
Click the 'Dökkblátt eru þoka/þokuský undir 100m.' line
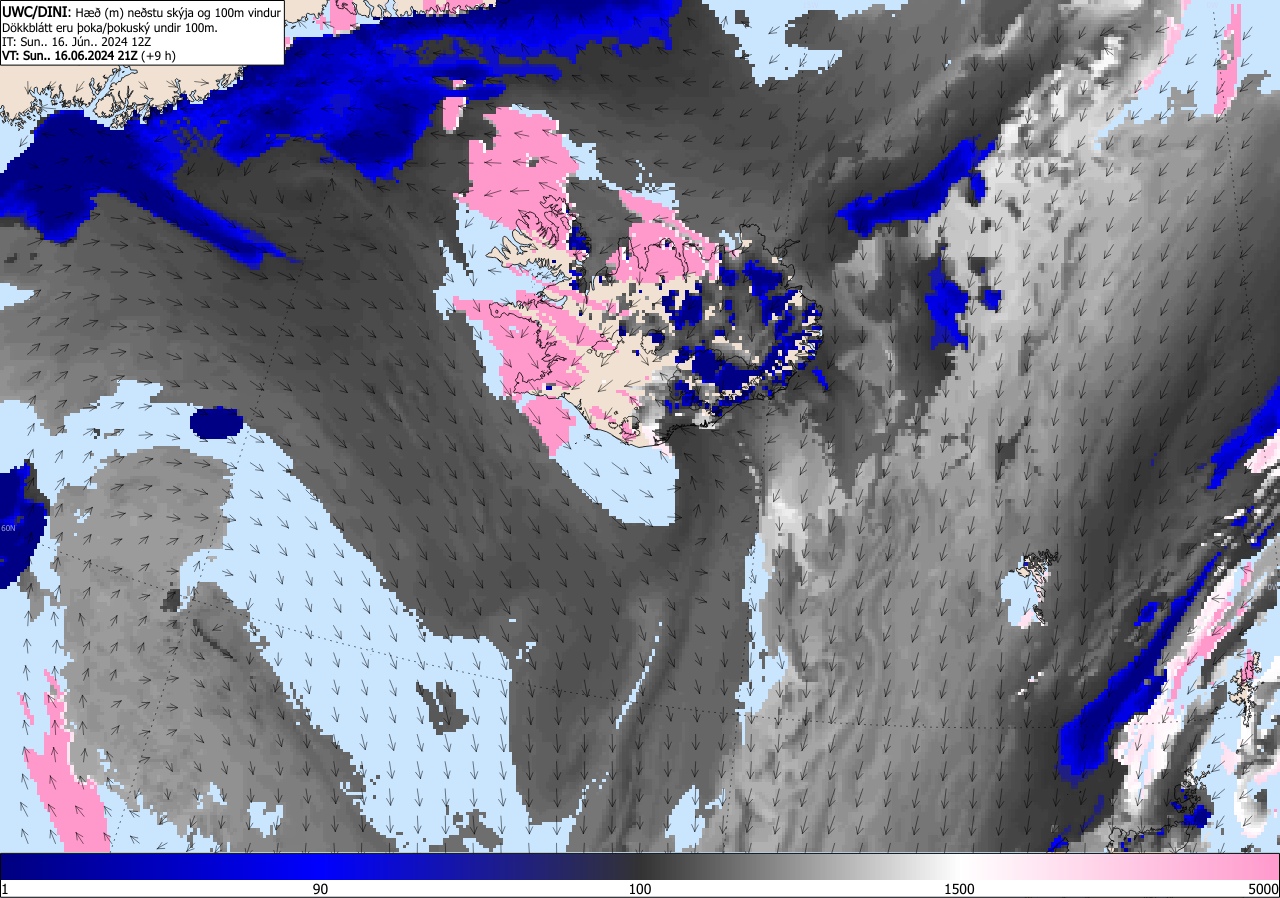(x=109, y=28)
